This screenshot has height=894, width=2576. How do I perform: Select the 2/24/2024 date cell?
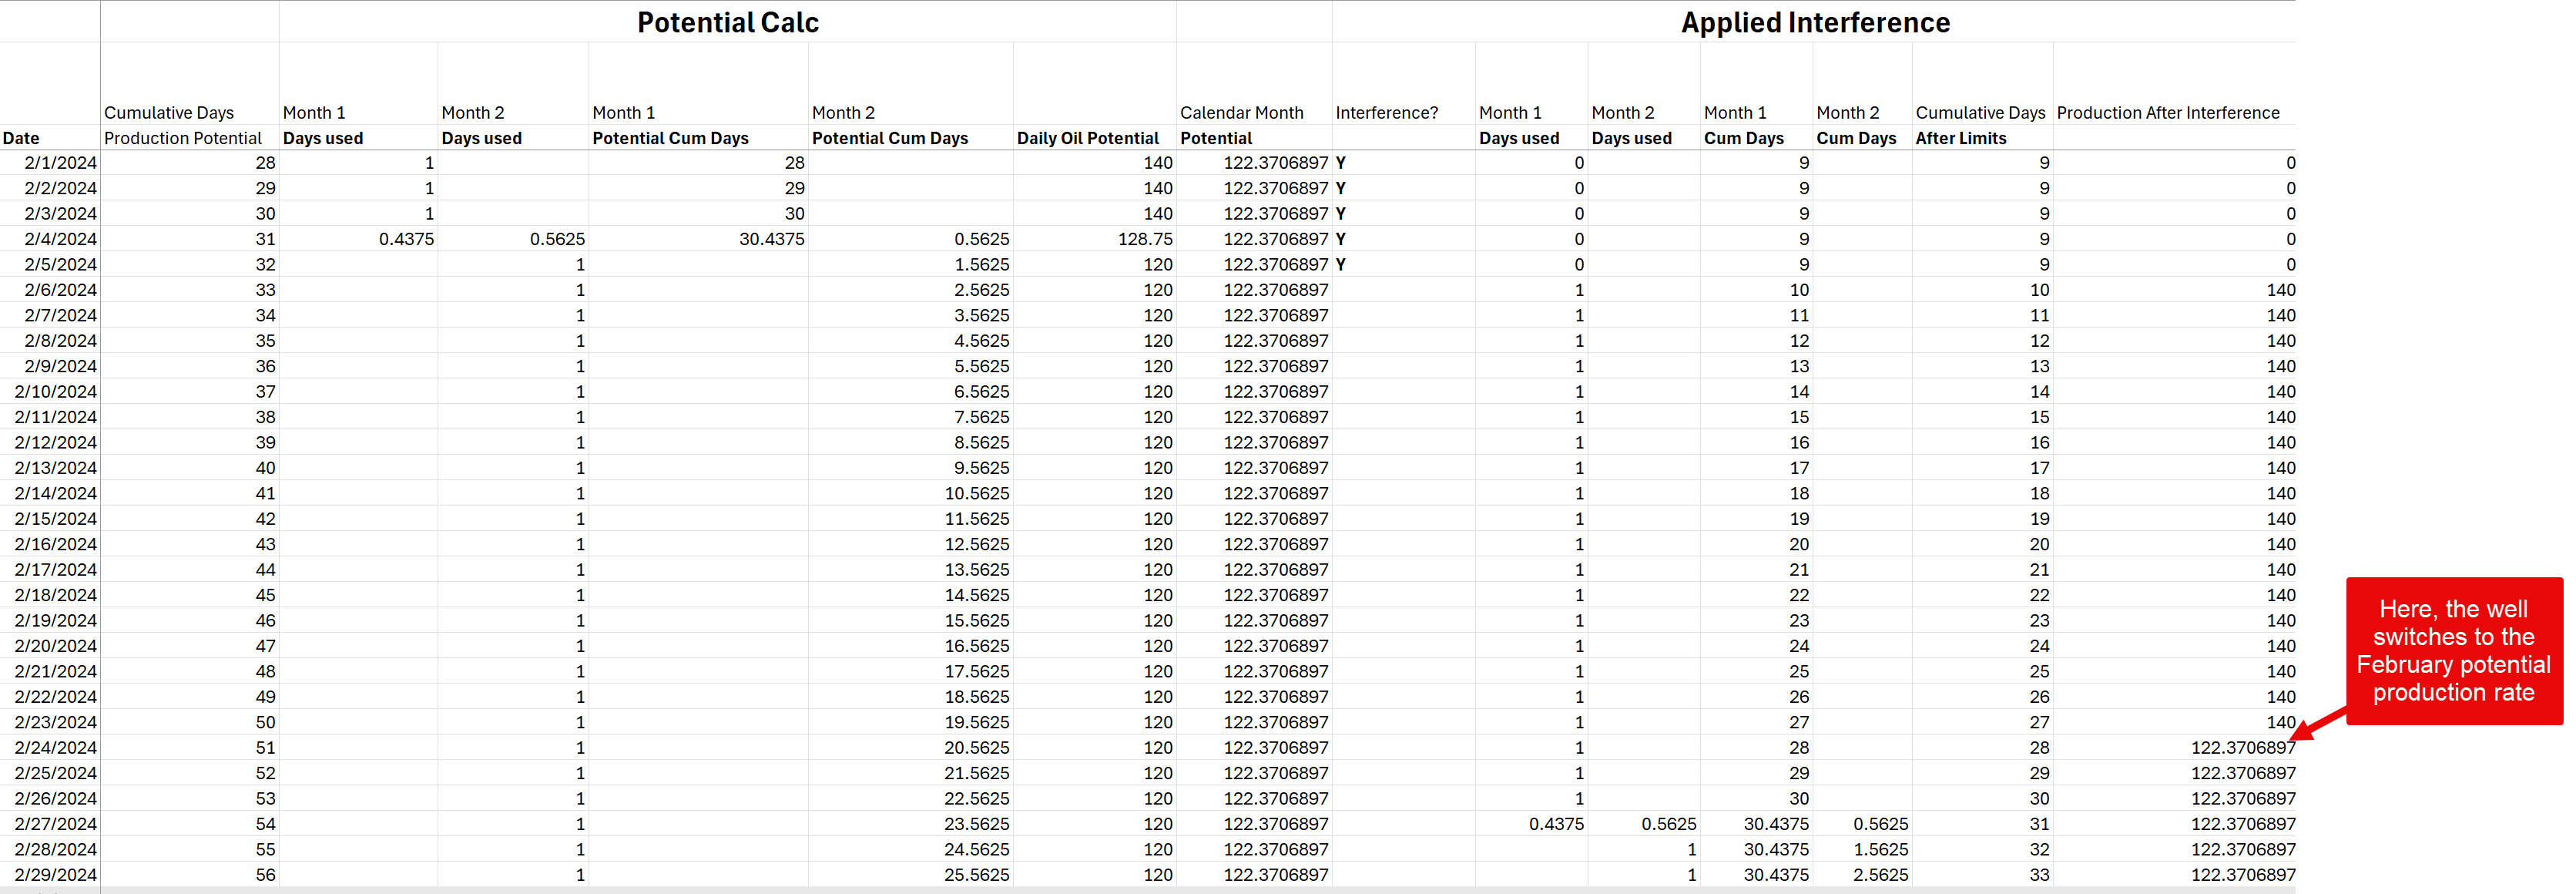point(56,748)
